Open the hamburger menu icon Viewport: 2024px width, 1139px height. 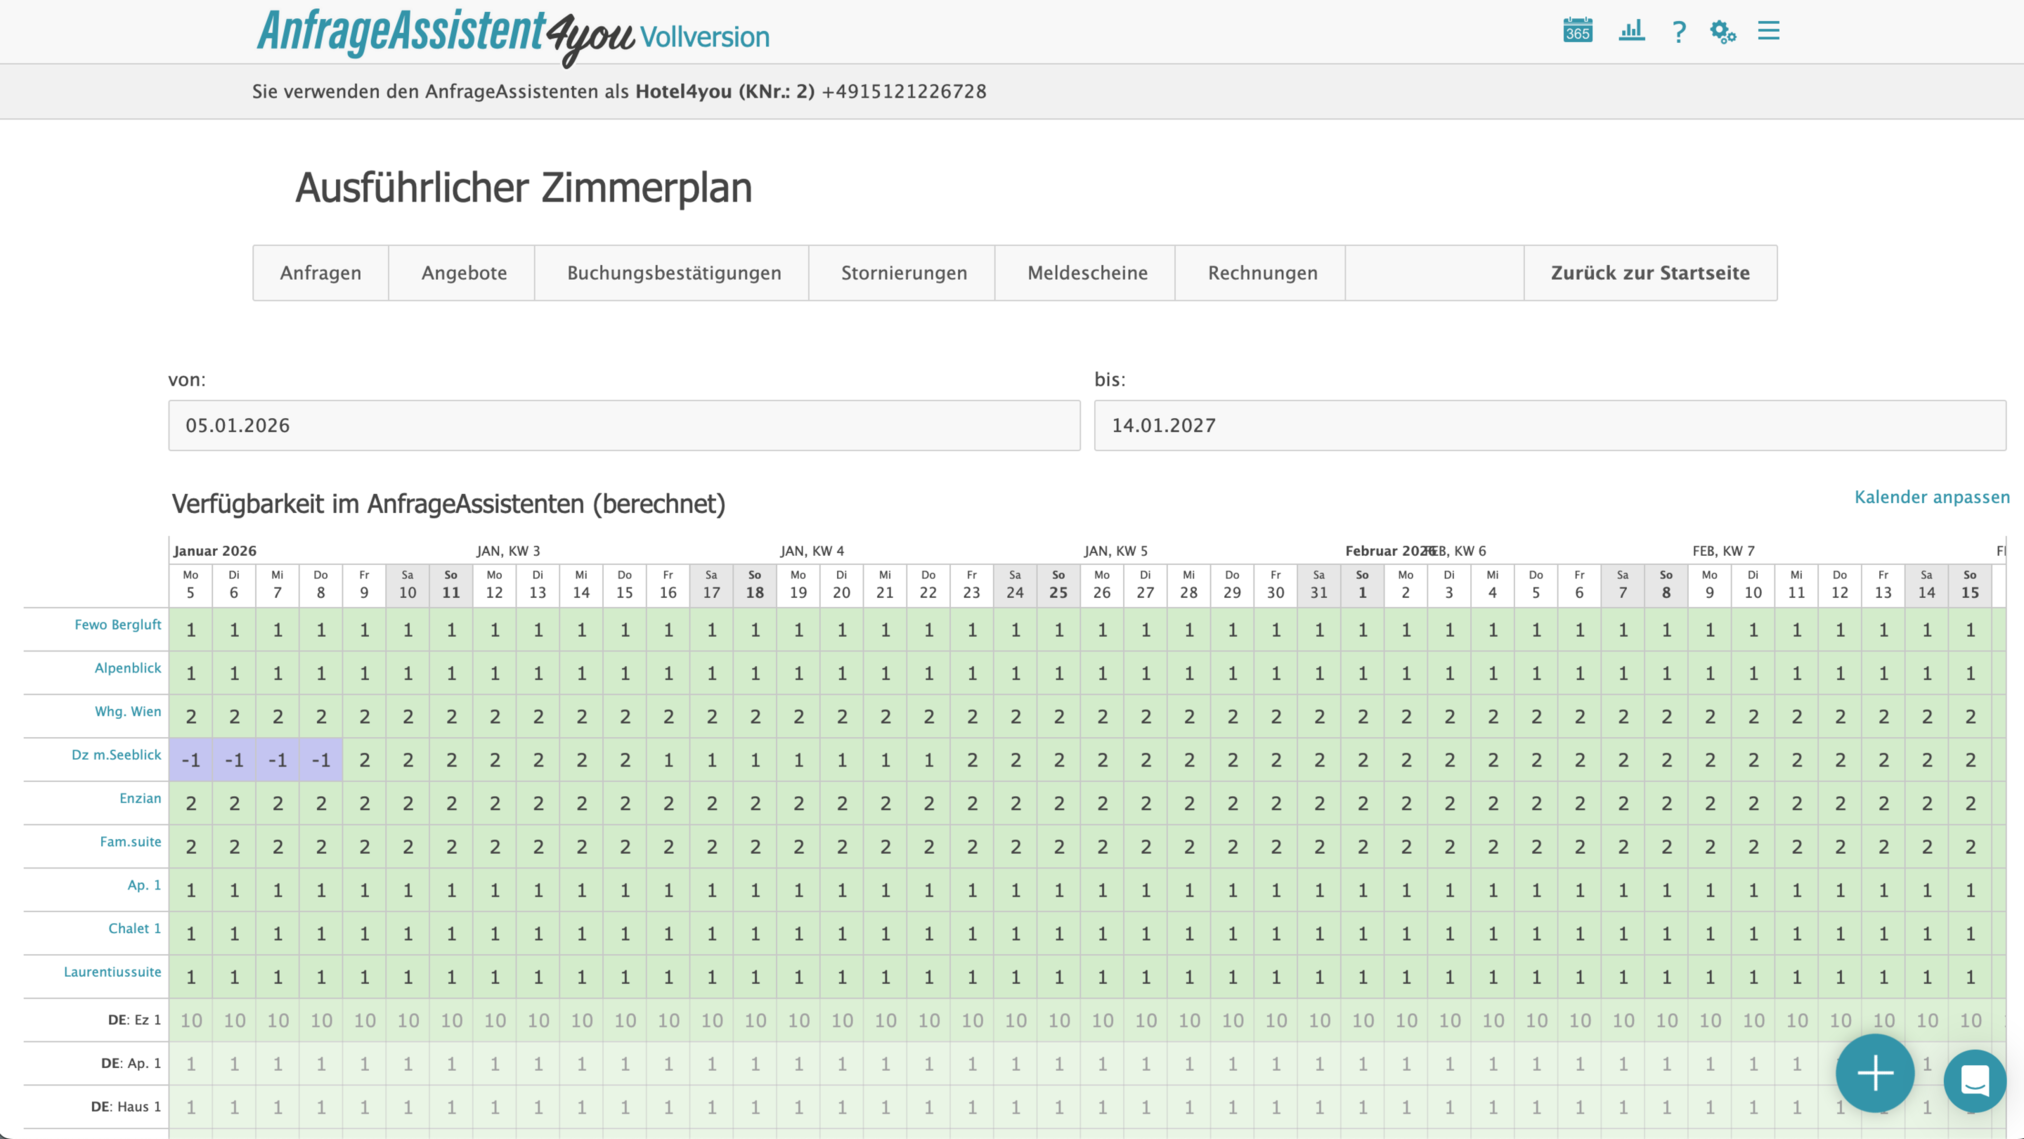(1768, 31)
